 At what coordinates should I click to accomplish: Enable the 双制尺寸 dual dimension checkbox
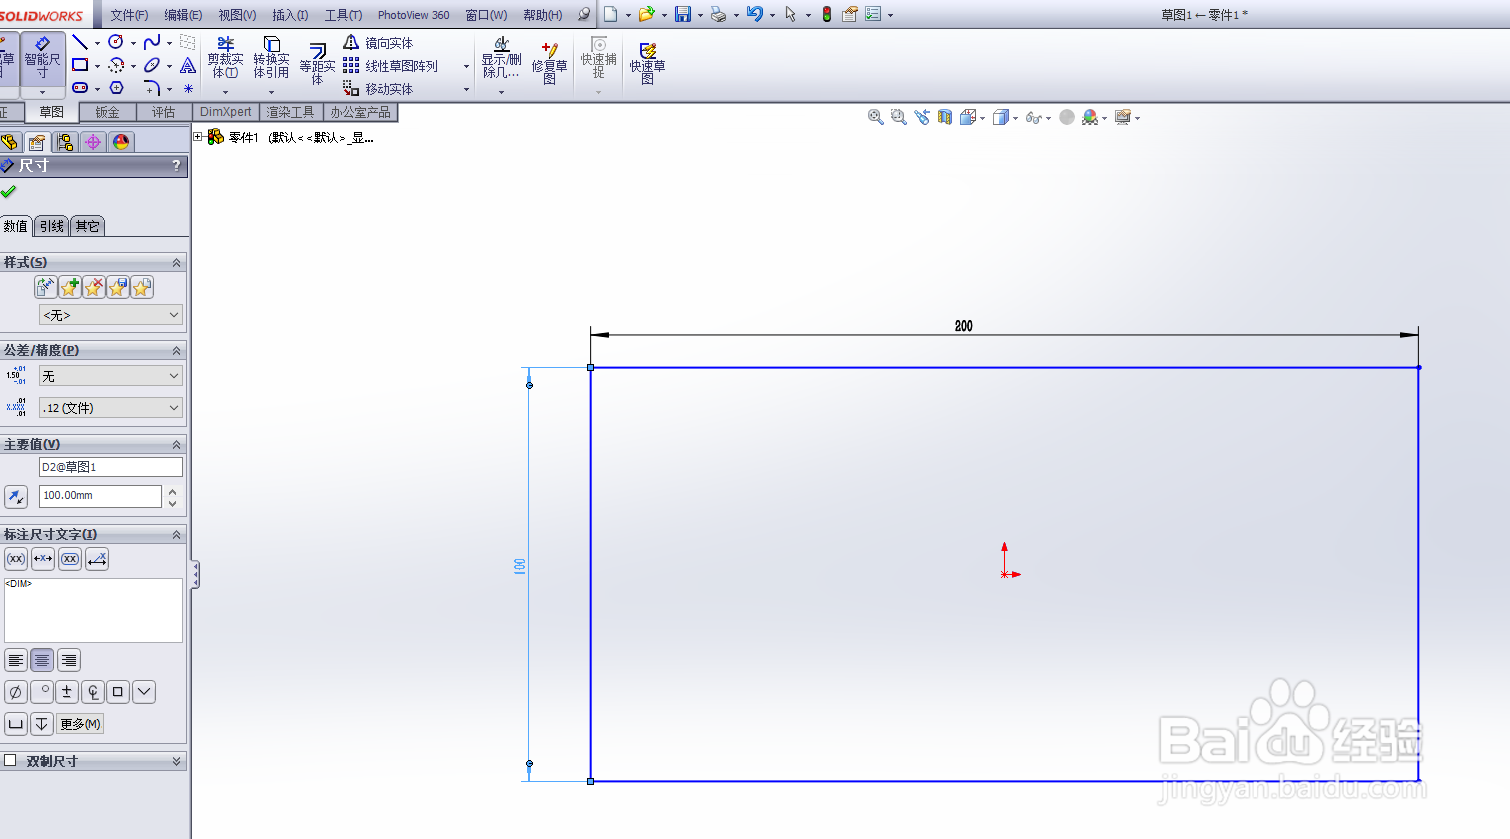10,761
